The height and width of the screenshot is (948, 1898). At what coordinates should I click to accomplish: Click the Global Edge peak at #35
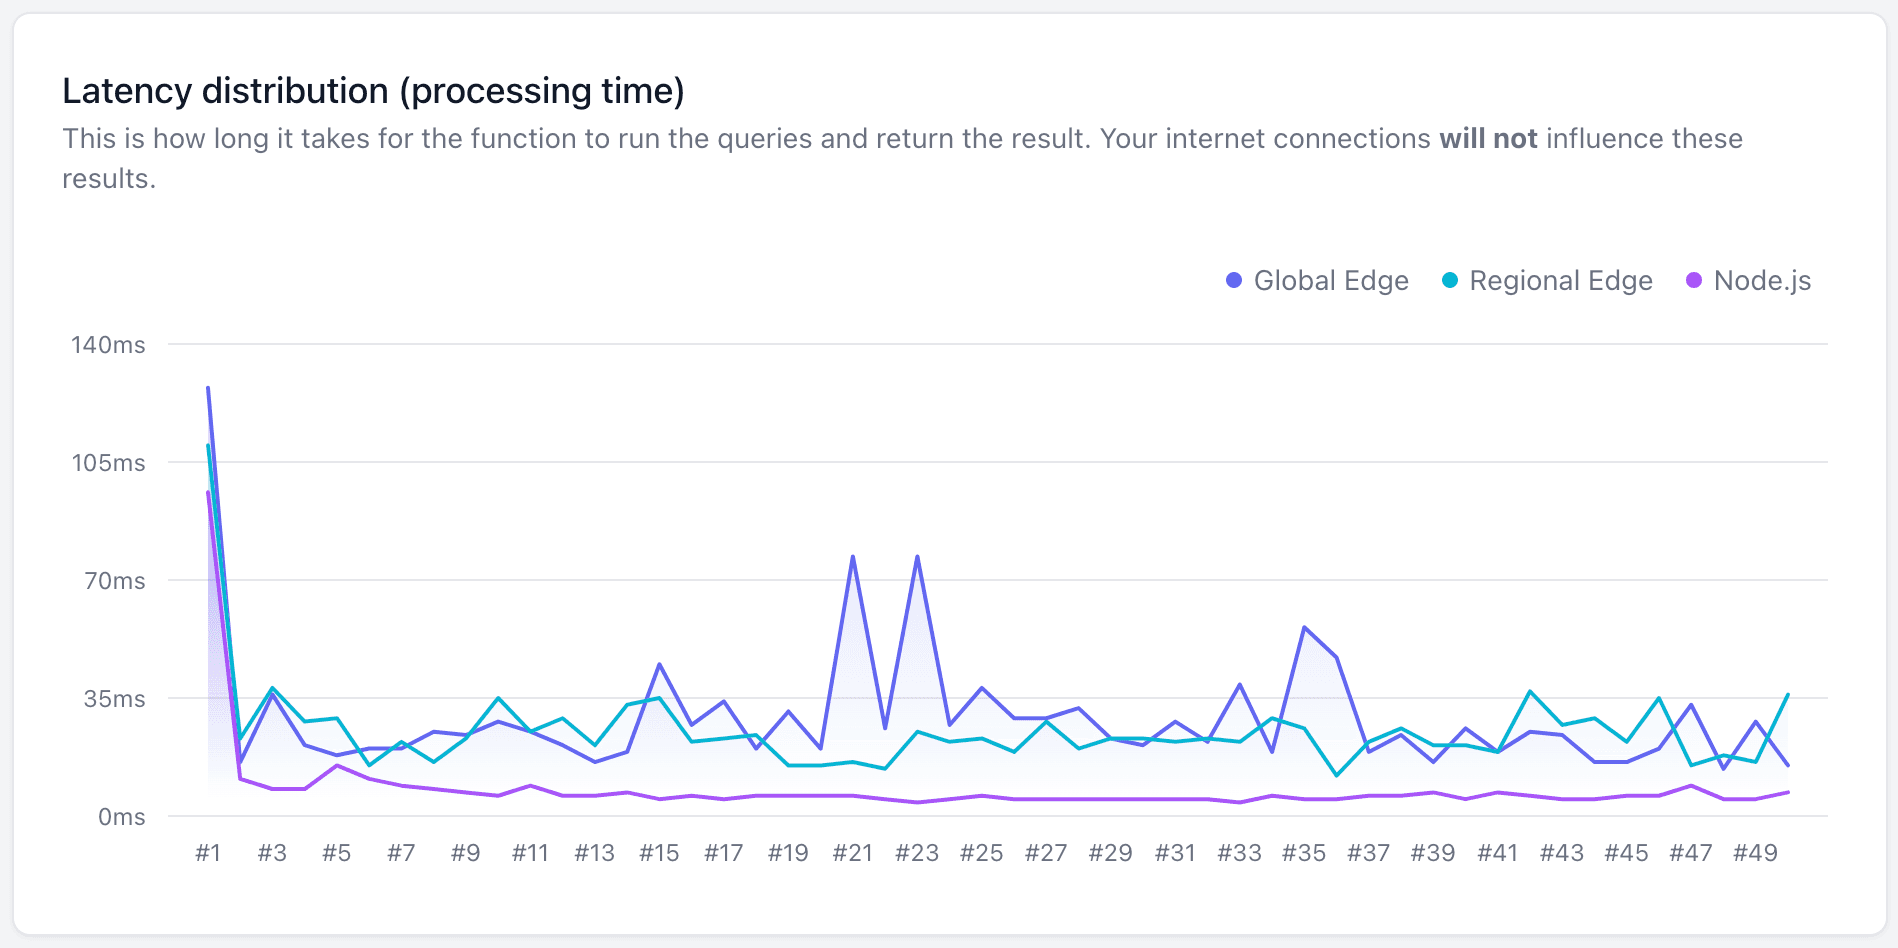[x=1304, y=627]
